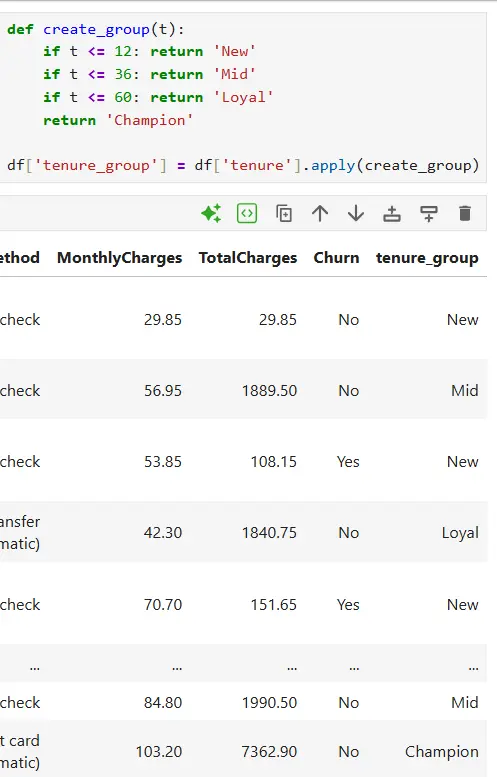Image resolution: width=497 pixels, height=777 pixels.
Task: Insert a cell below this one
Action: (429, 214)
